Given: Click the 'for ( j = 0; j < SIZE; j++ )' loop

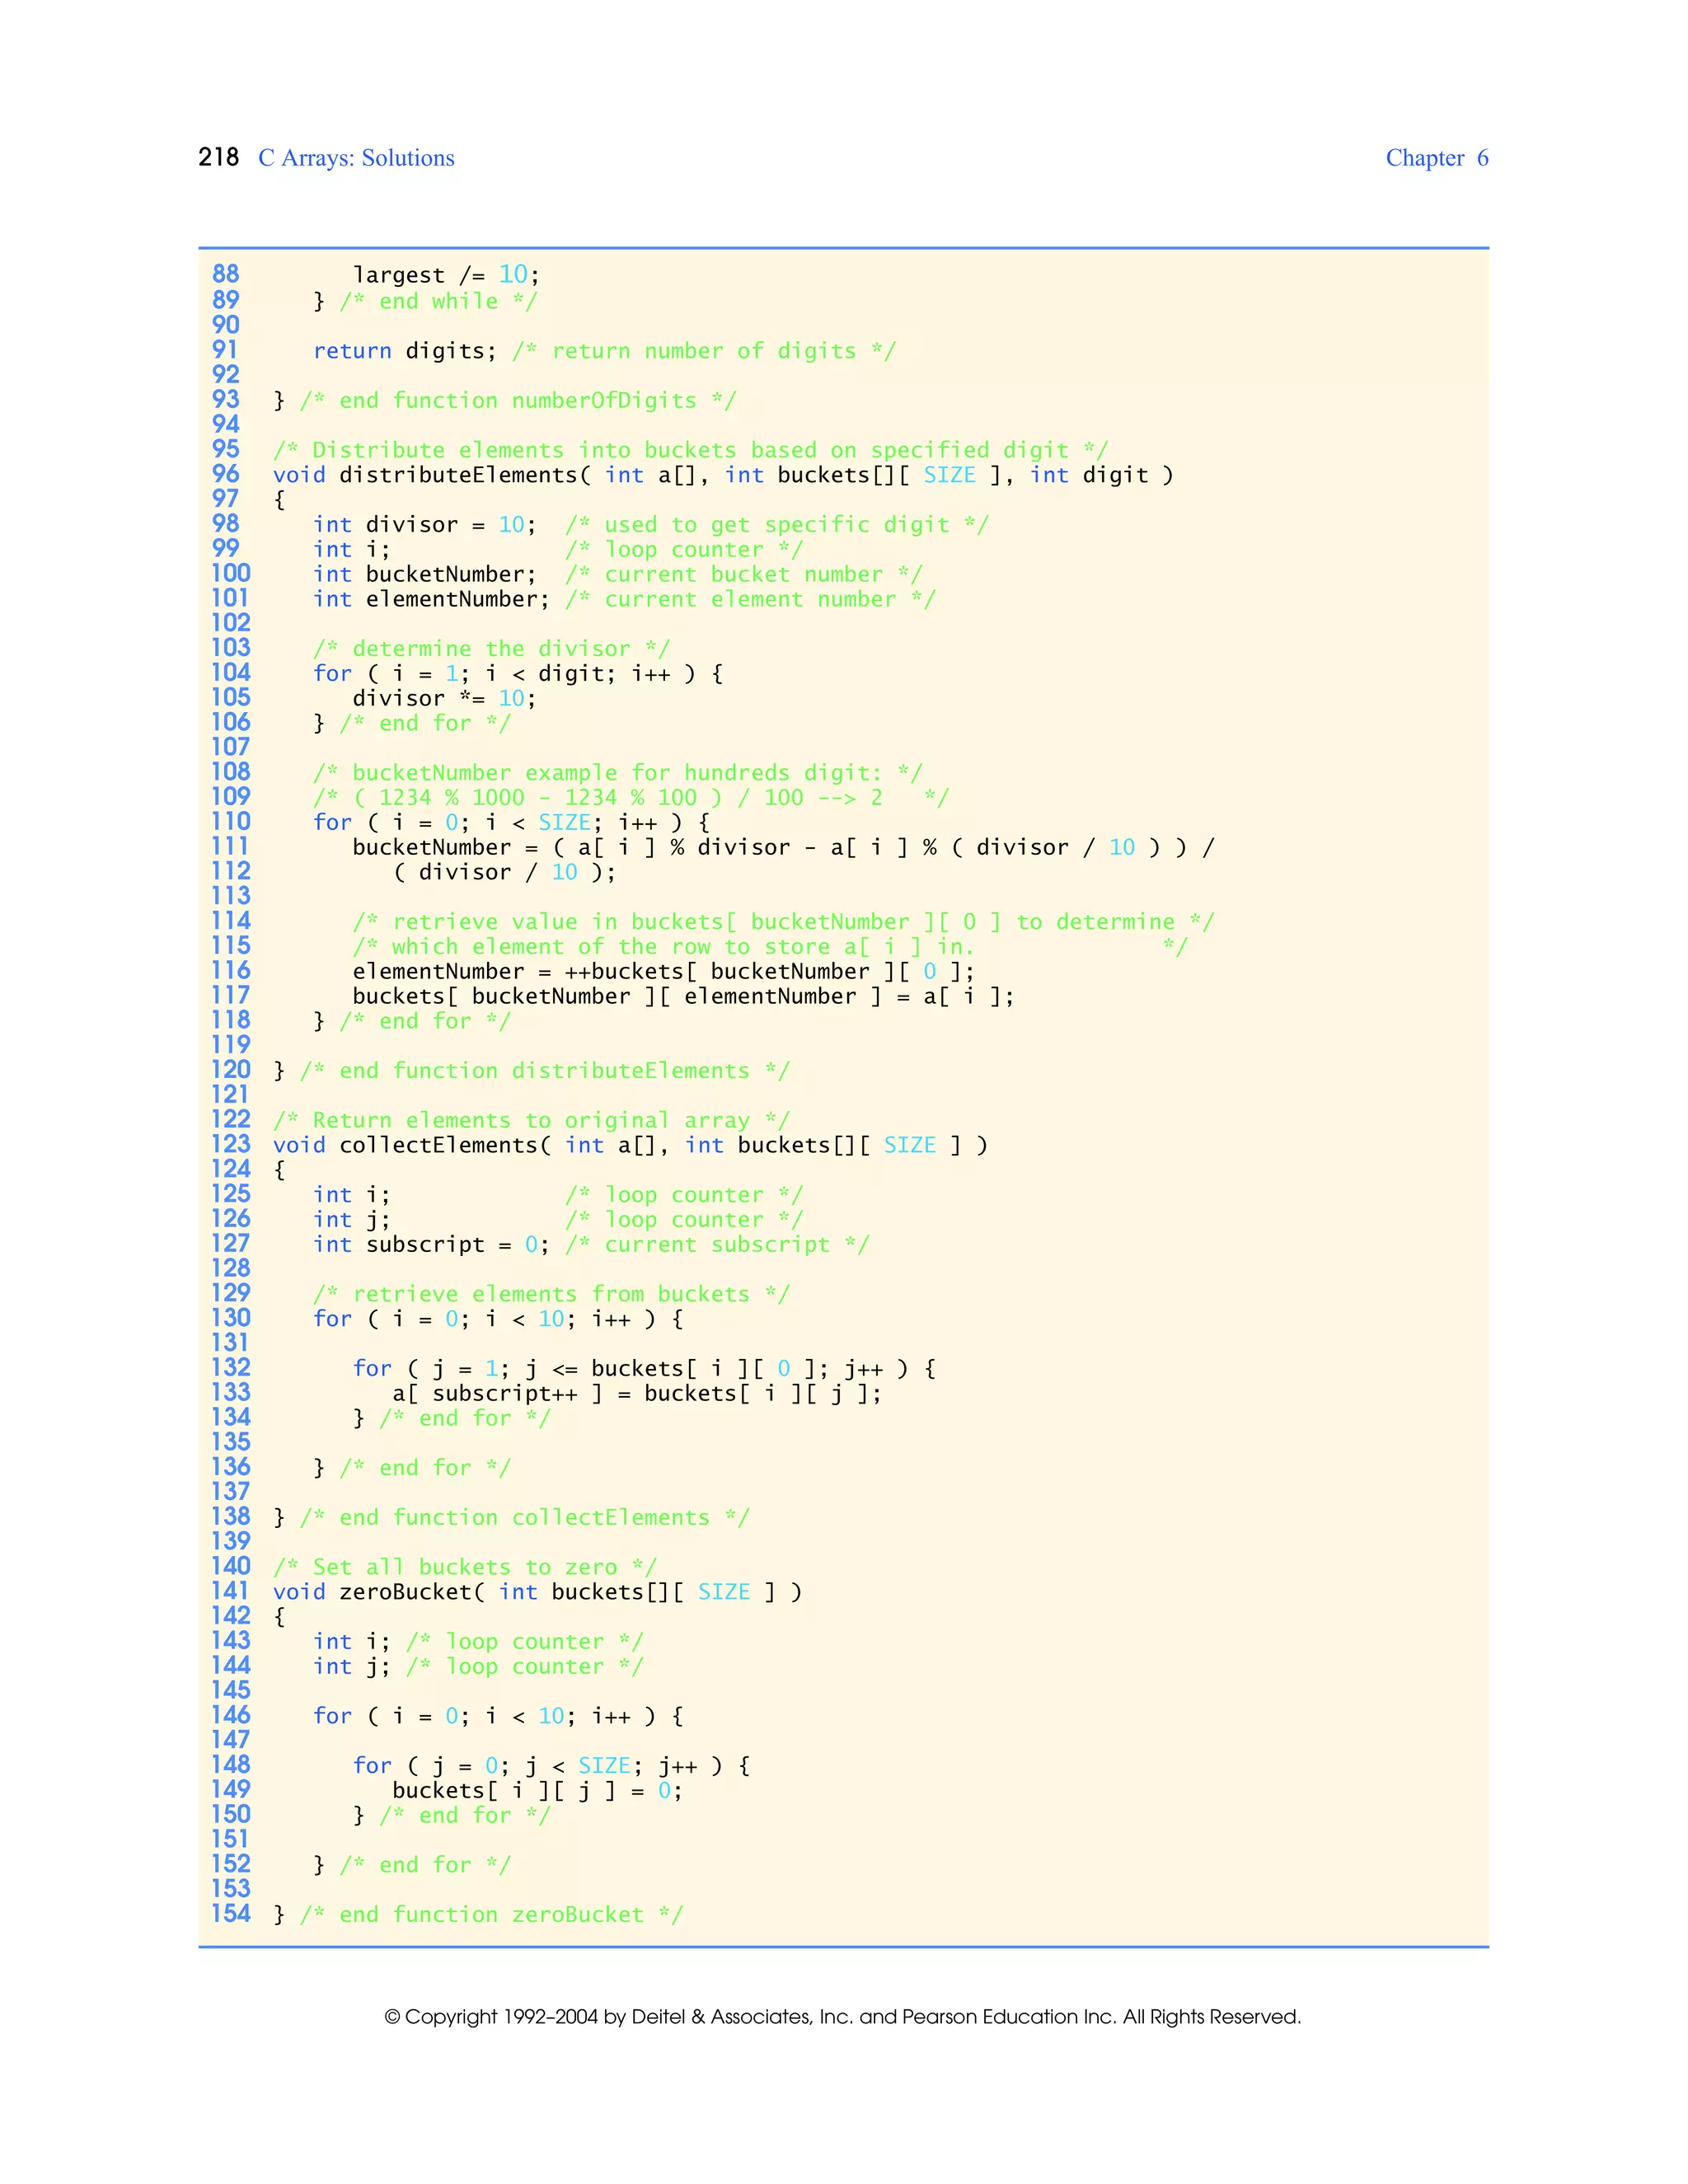Looking at the screenshot, I should 551,1766.
